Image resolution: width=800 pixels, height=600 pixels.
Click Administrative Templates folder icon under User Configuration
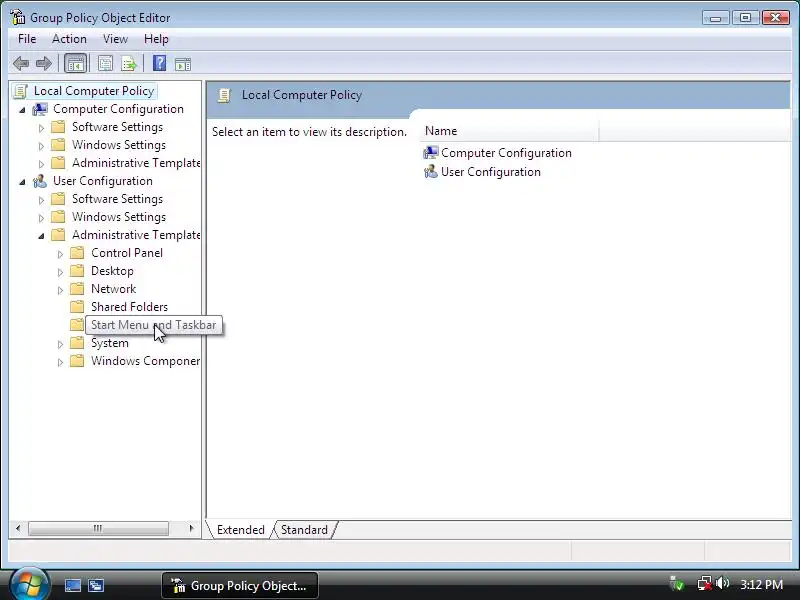pos(59,235)
